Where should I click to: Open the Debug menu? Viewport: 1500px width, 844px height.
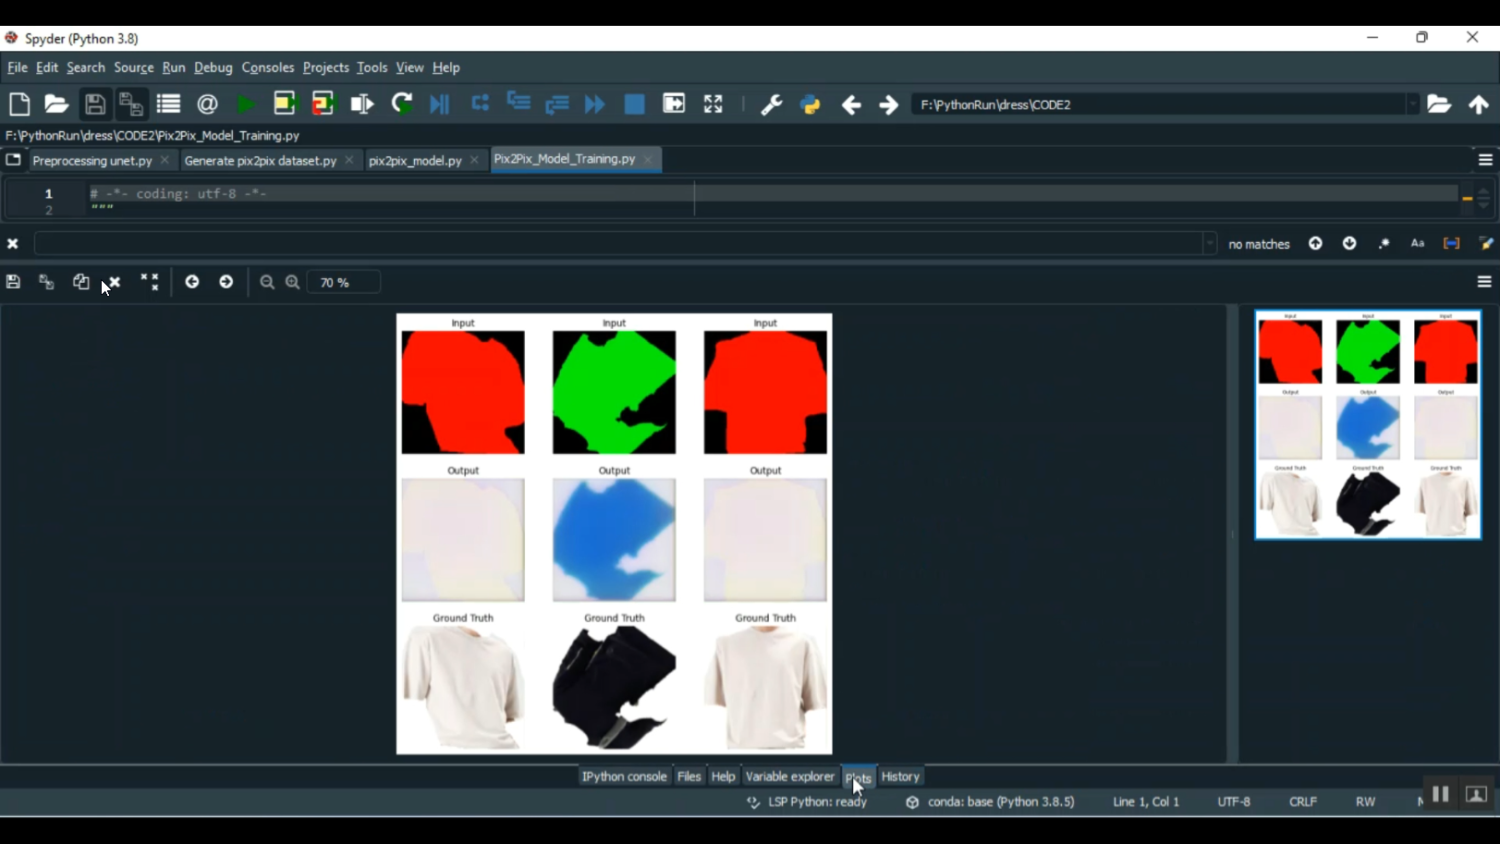213,67
